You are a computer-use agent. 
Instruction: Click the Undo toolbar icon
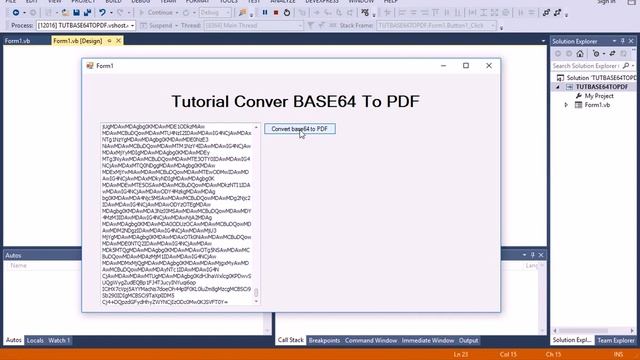coord(102,13)
